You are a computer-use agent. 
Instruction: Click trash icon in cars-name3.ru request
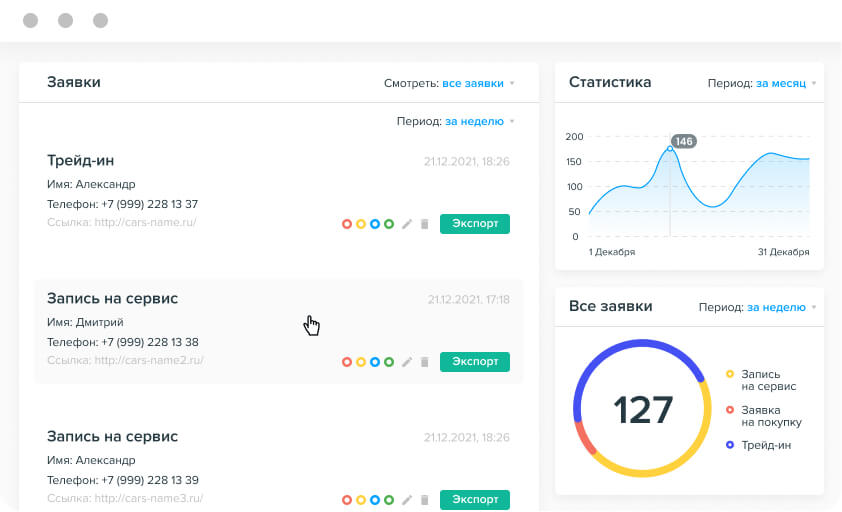(424, 500)
